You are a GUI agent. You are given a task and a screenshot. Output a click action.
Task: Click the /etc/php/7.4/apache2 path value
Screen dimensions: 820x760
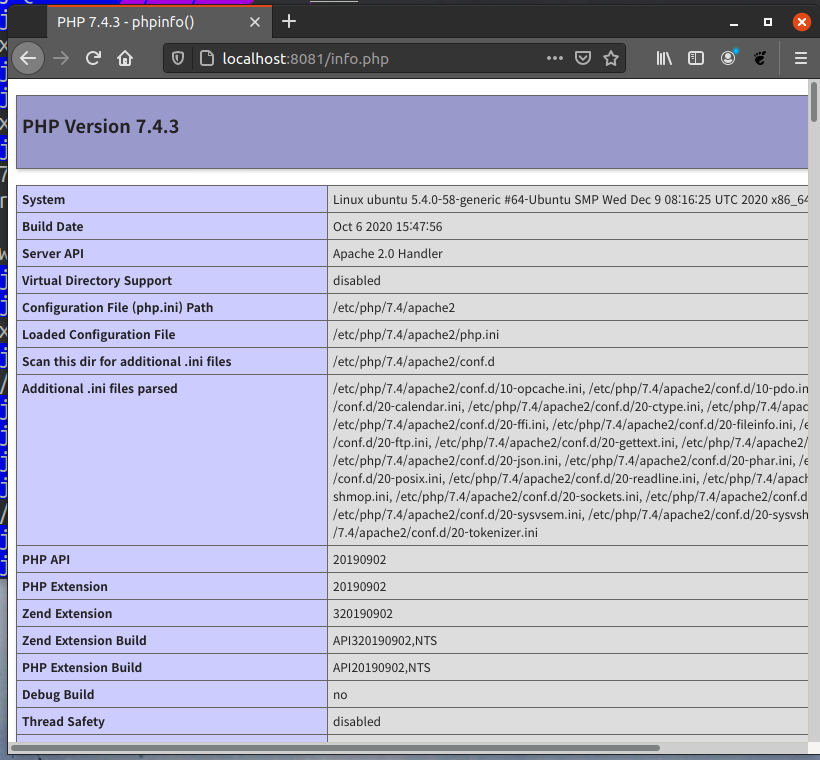click(x=394, y=308)
